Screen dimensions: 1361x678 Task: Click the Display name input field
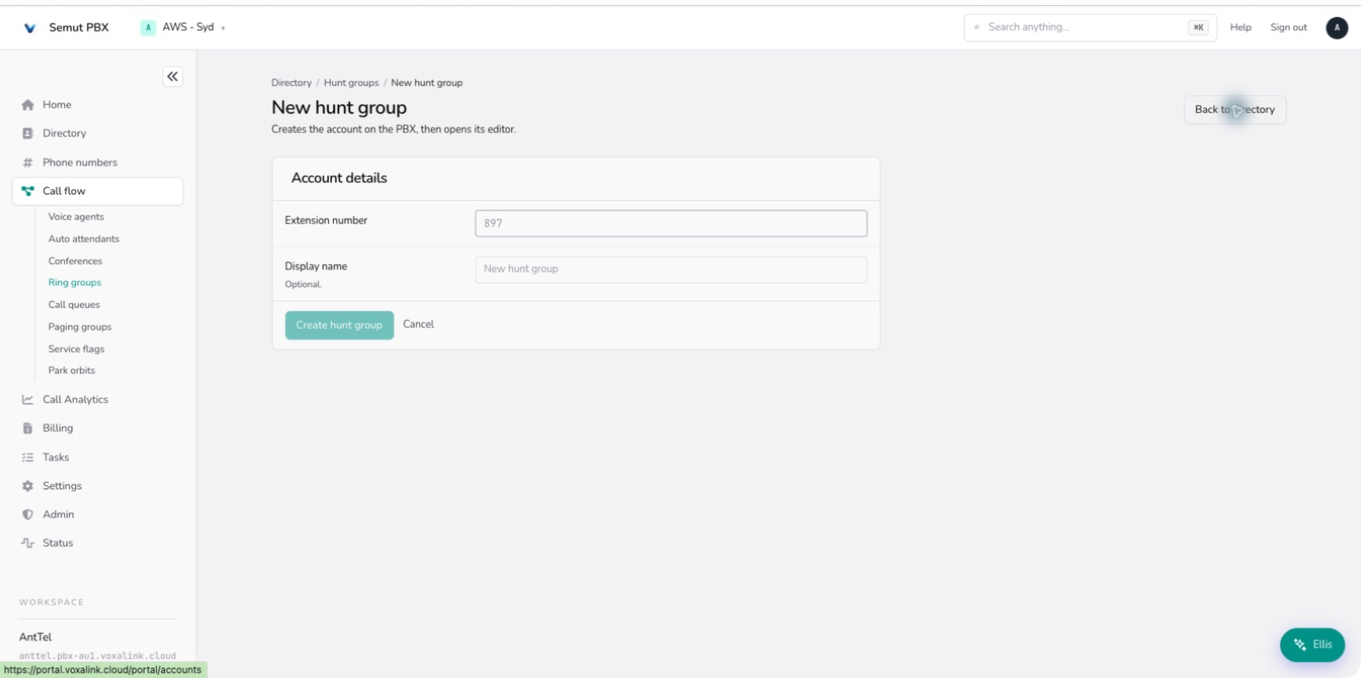(x=671, y=269)
